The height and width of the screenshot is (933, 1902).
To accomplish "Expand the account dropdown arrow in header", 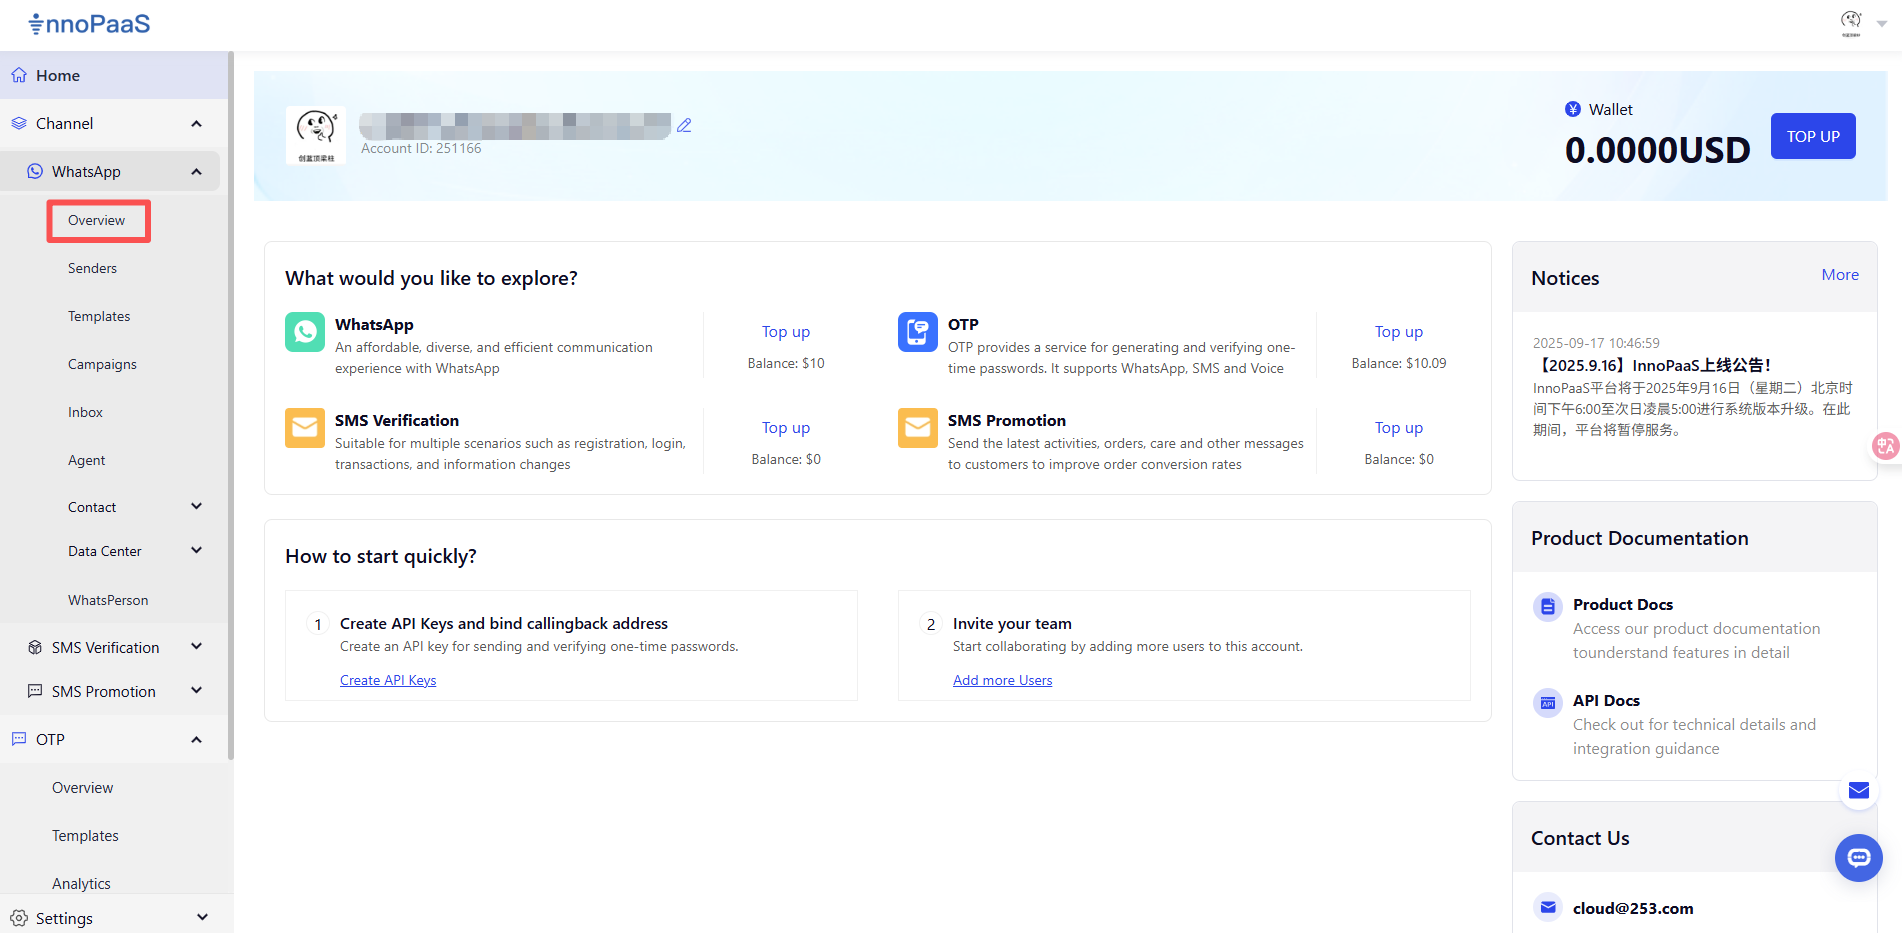I will click(x=1882, y=24).
